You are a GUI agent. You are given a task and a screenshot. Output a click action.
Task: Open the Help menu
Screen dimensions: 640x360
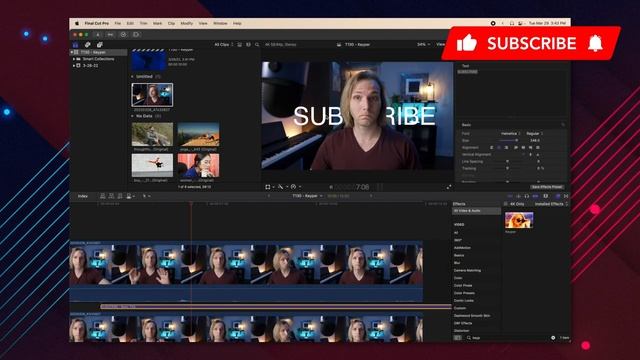pos(237,24)
